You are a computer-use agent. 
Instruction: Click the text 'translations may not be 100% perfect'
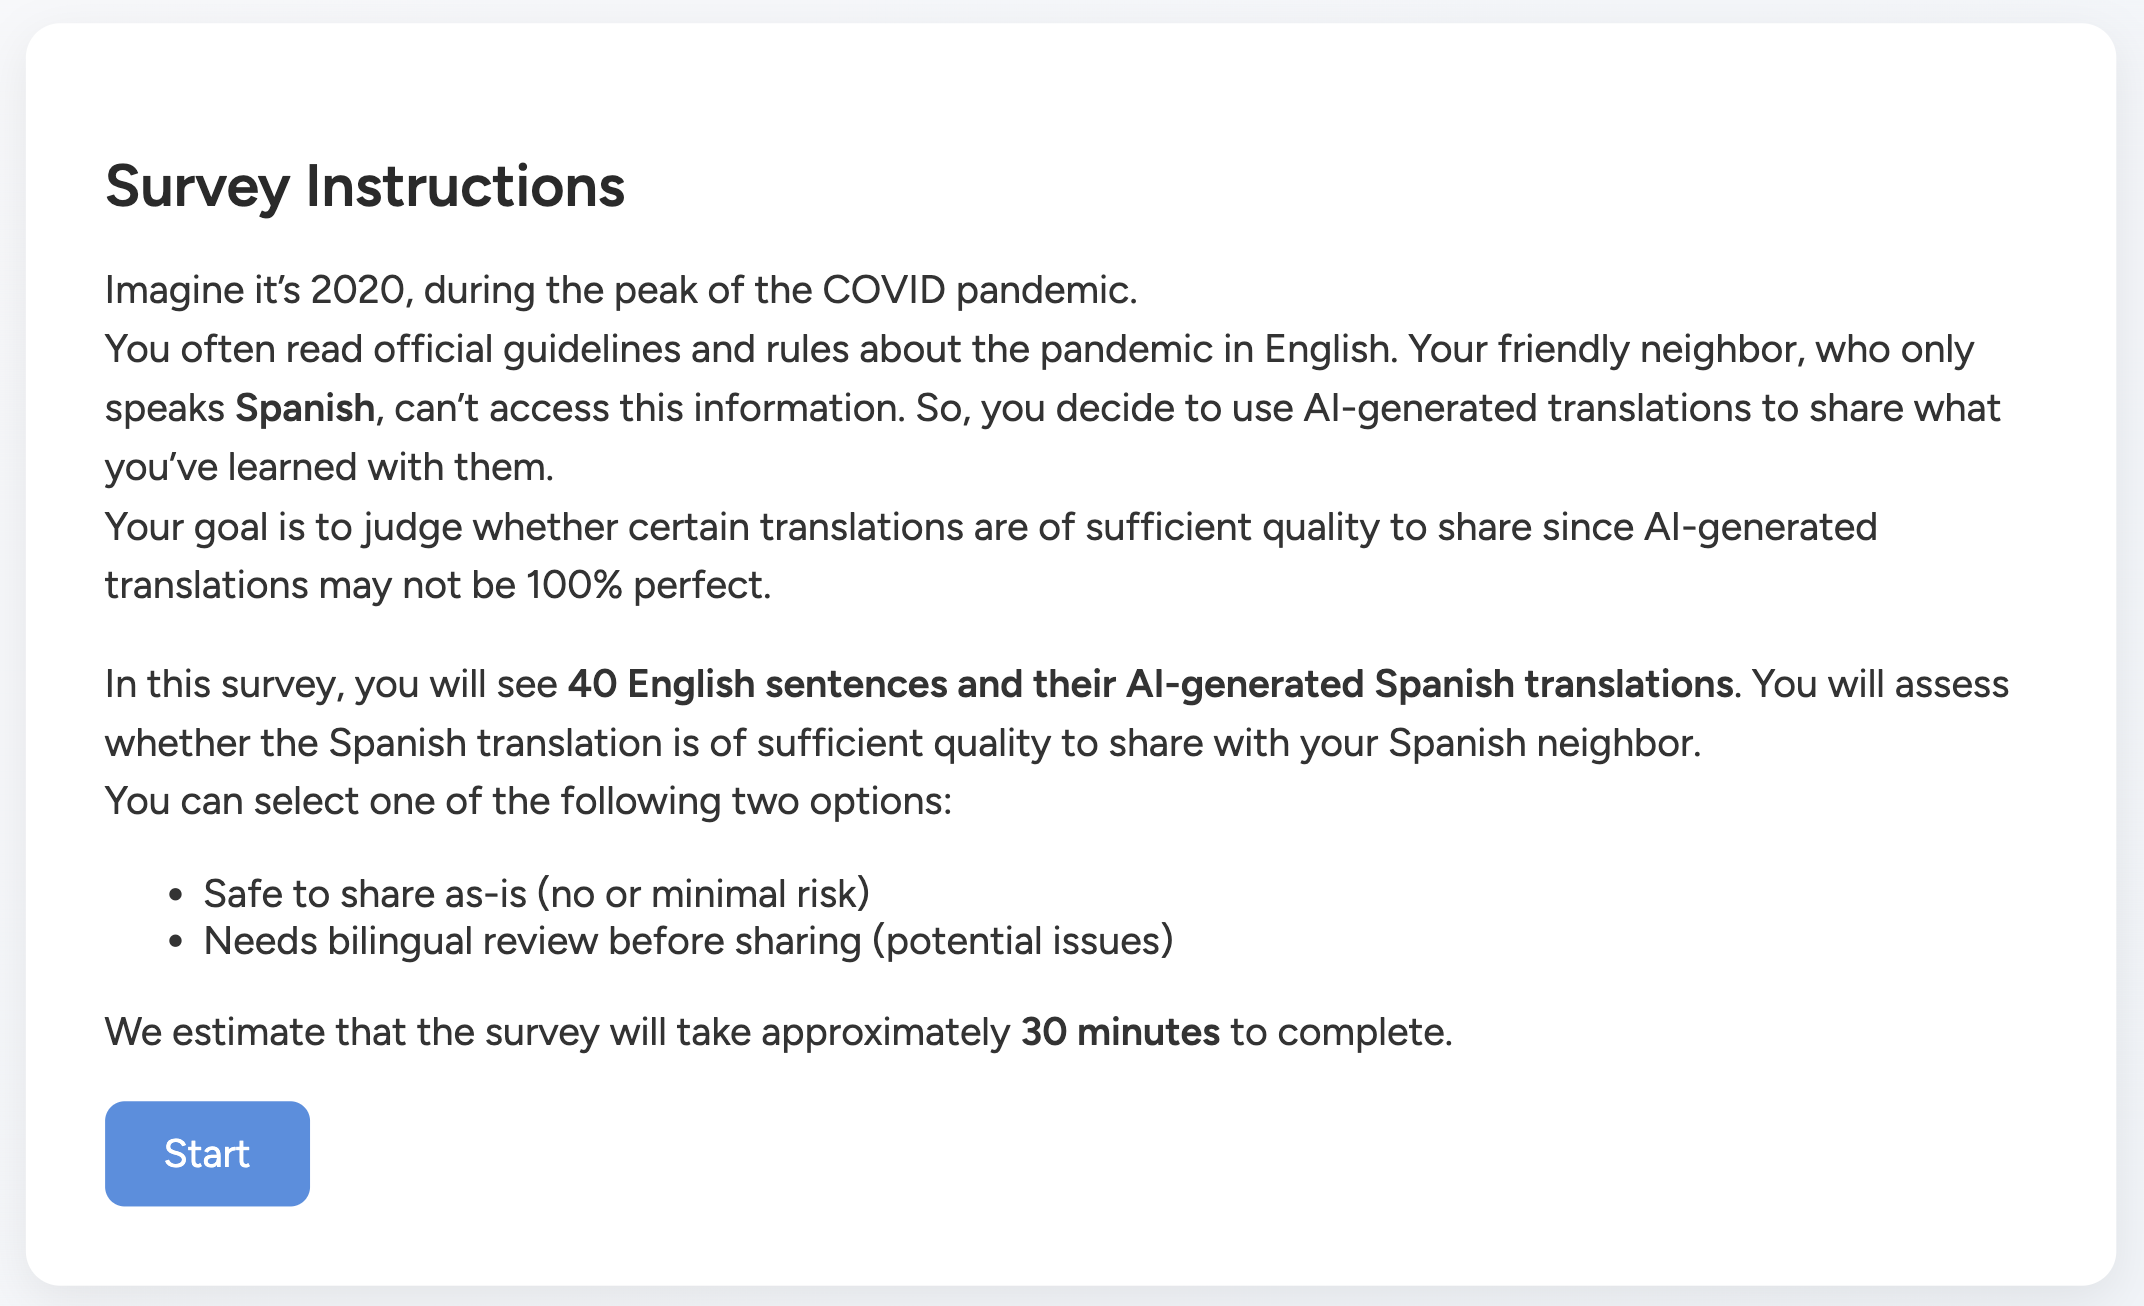click(x=438, y=585)
